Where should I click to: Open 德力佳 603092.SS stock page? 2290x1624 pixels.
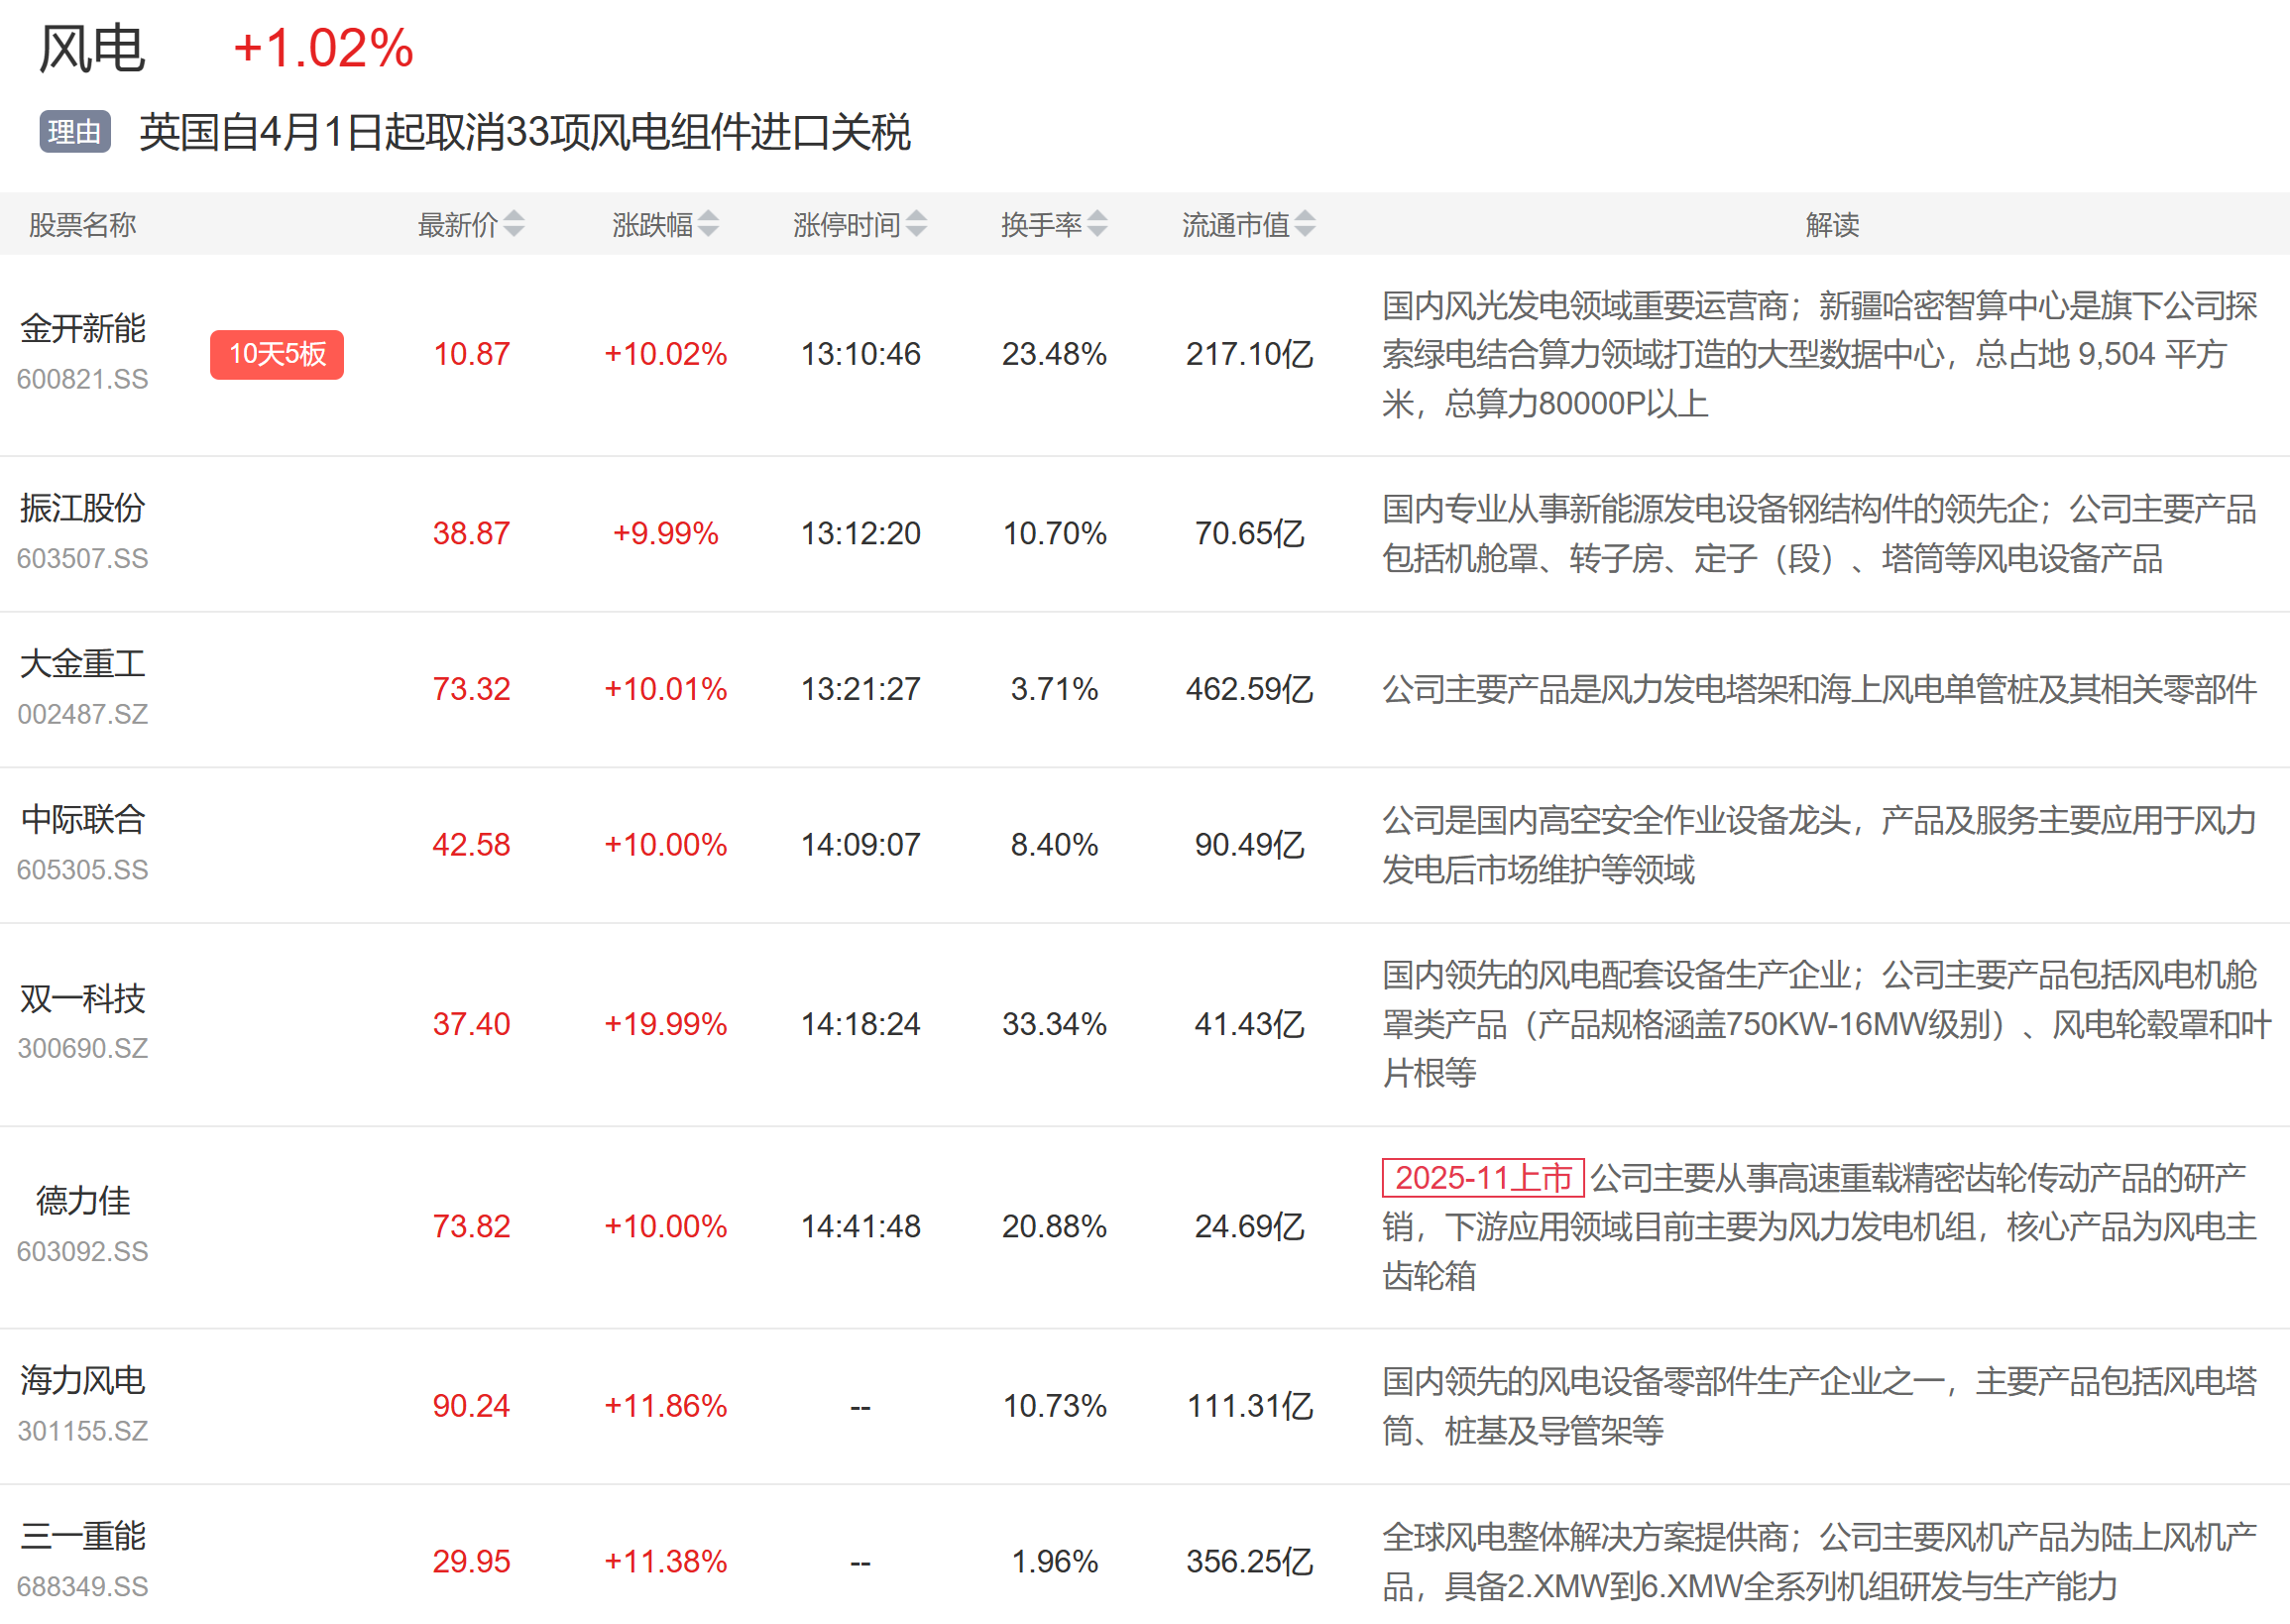tap(83, 1201)
